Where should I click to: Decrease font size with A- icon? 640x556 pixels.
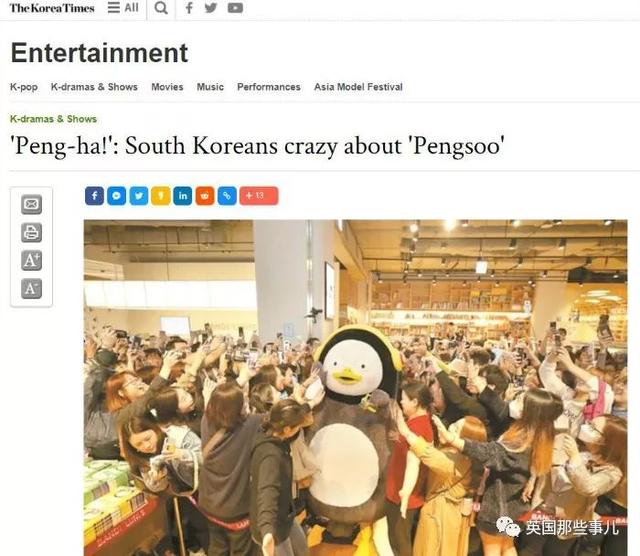point(31,289)
